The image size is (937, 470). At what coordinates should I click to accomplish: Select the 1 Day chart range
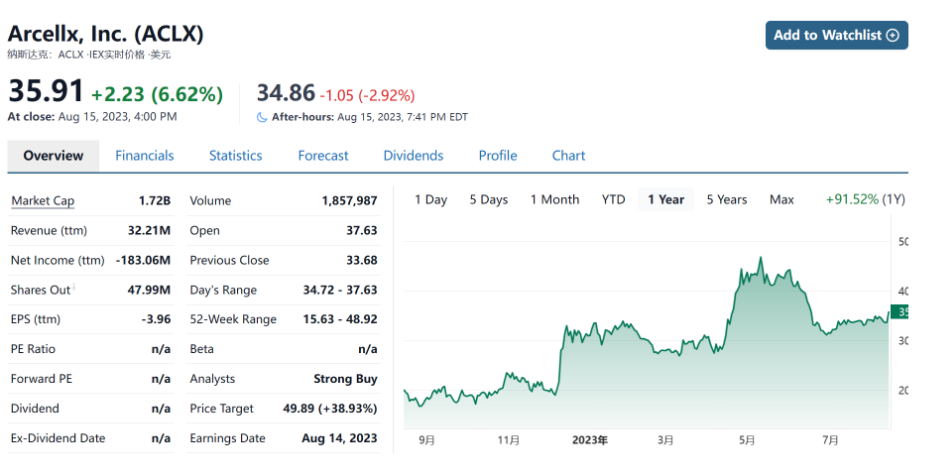431,200
